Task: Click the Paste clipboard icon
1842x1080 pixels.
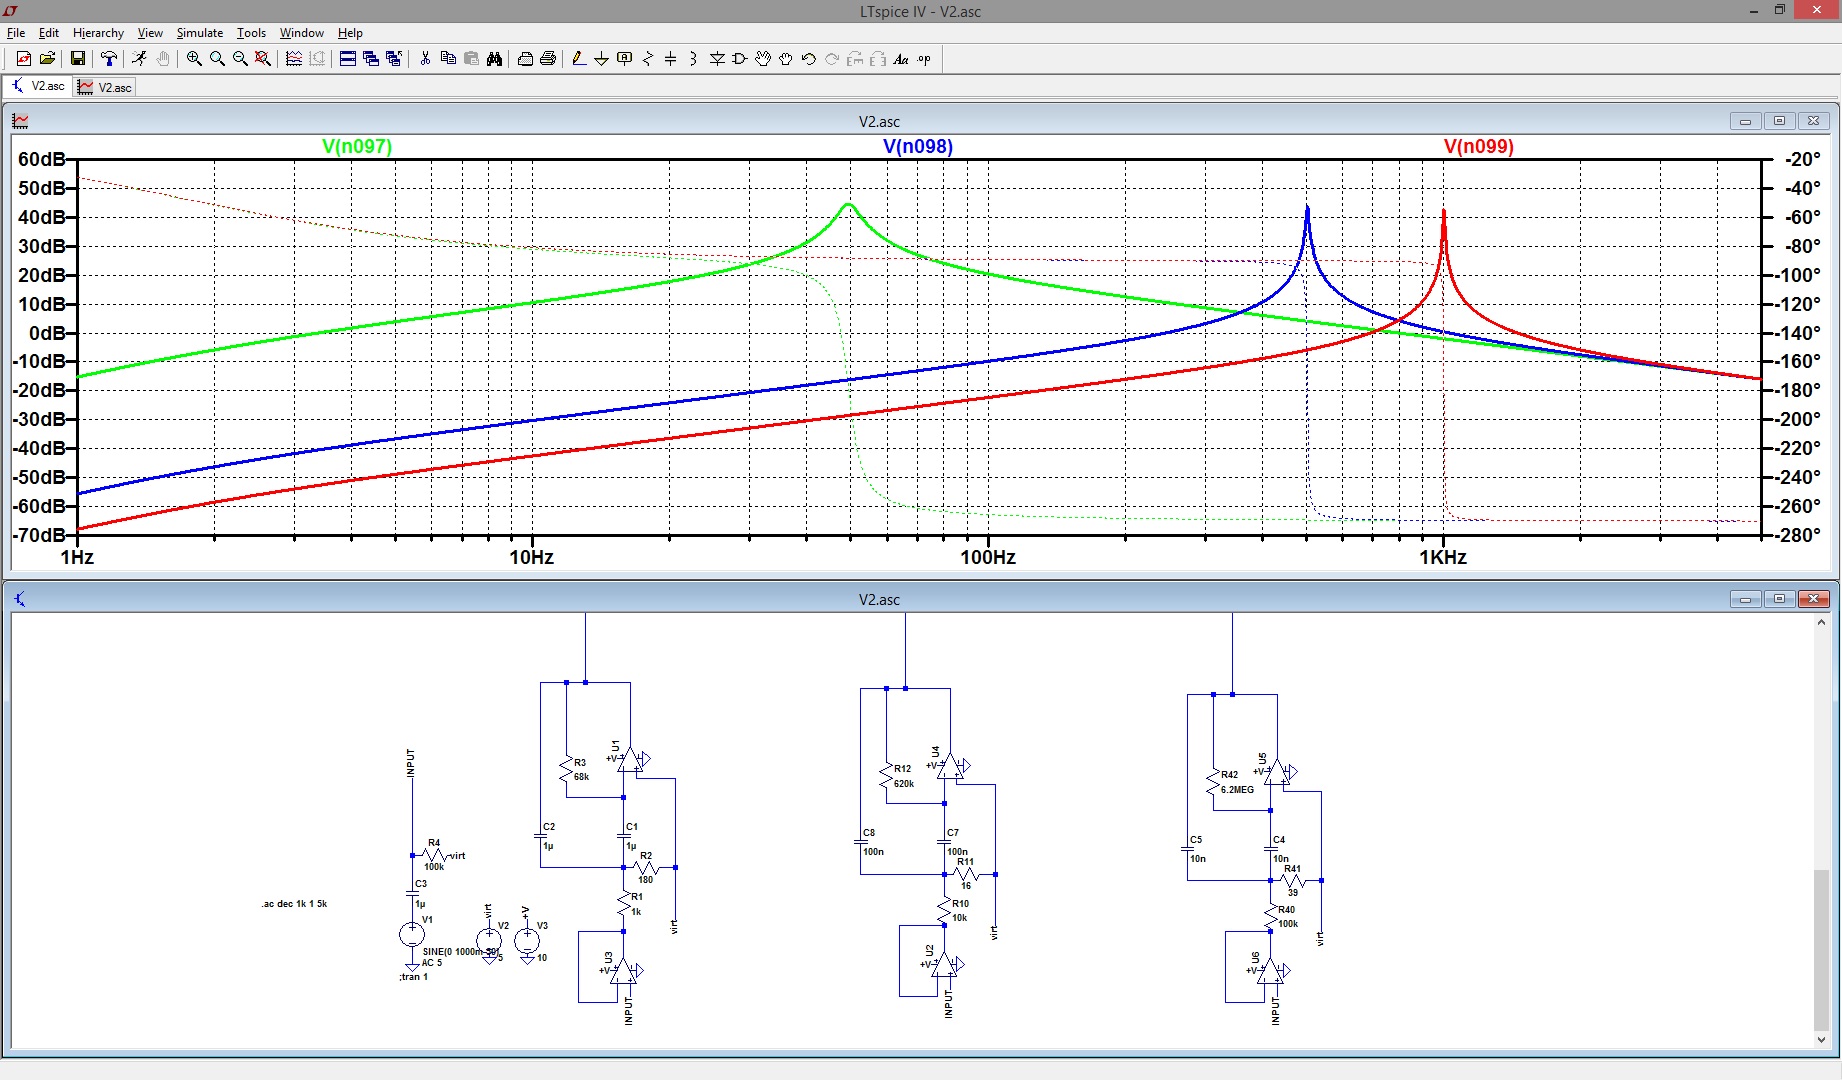Action: [x=471, y=59]
